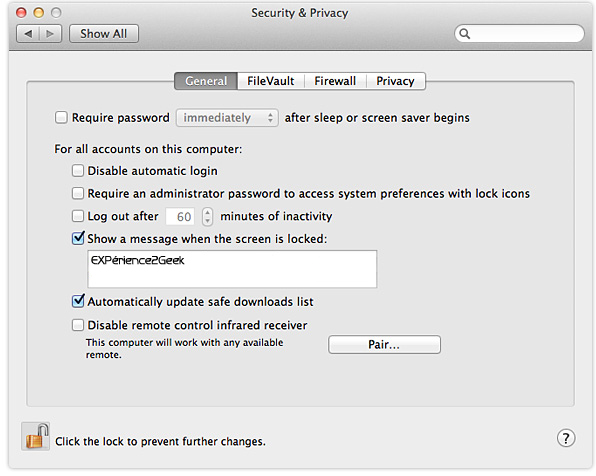Viewport: 596px width, 476px height.
Task: Click in the lock screen message field
Action: (232, 269)
